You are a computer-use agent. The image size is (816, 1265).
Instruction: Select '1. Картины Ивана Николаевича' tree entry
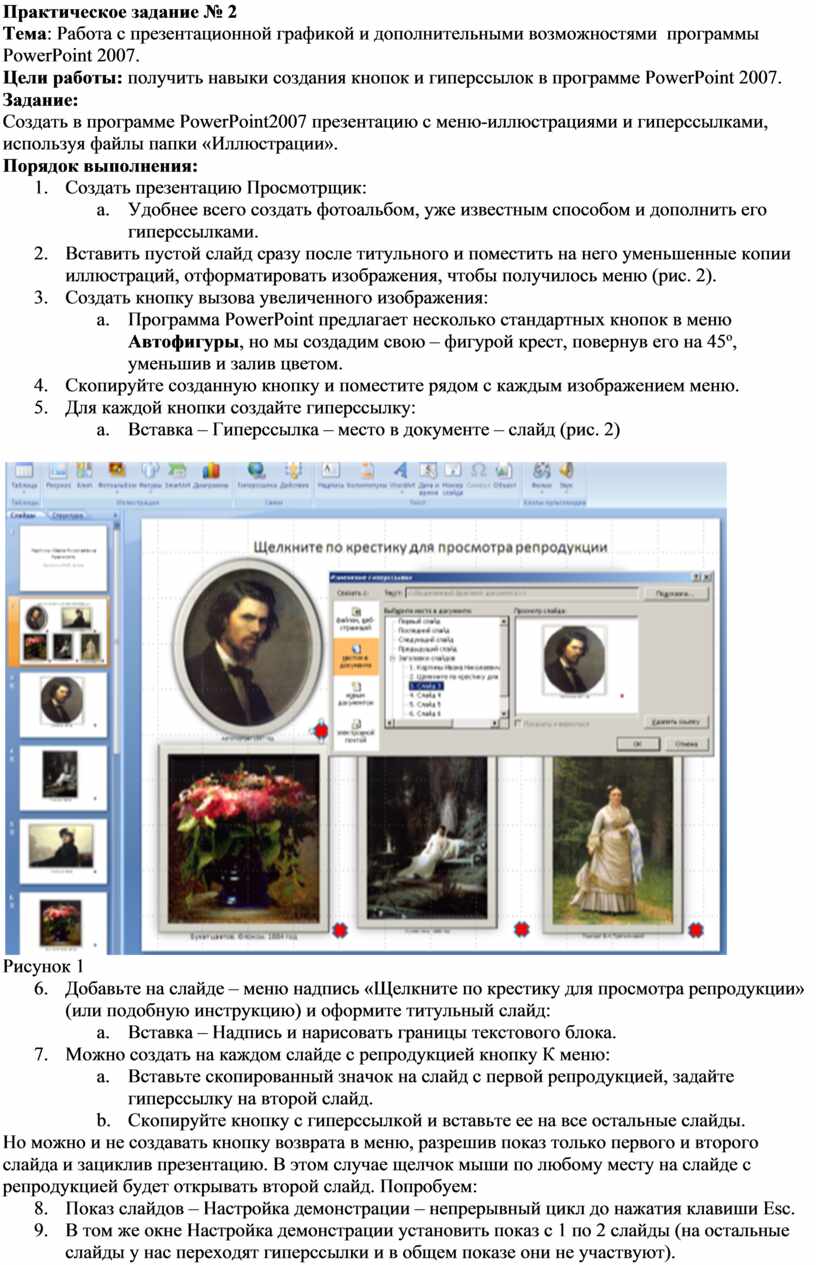click(x=453, y=667)
